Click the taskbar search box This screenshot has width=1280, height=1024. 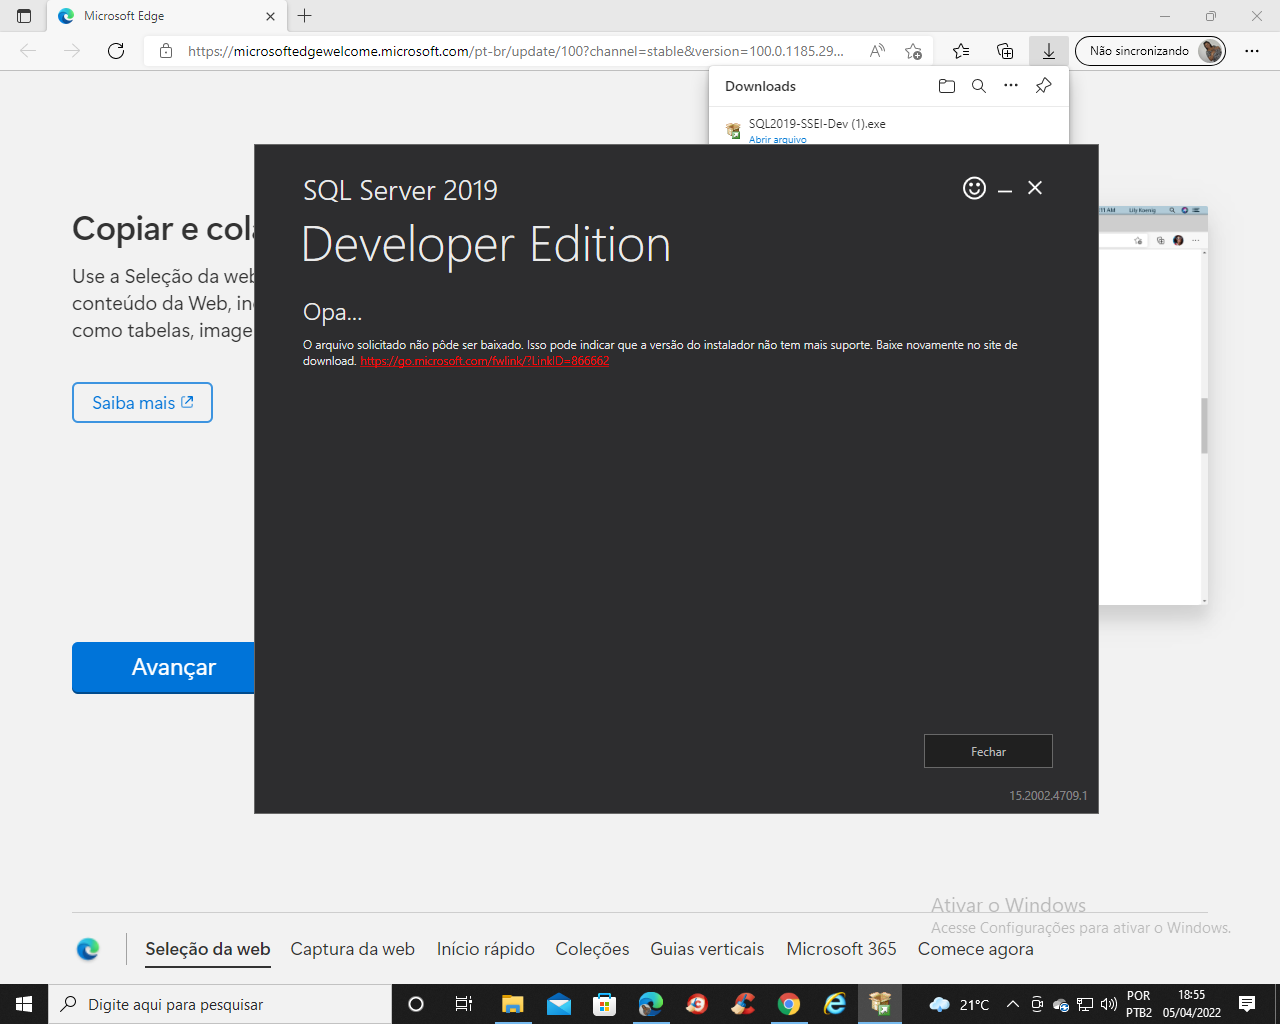pos(220,1004)
